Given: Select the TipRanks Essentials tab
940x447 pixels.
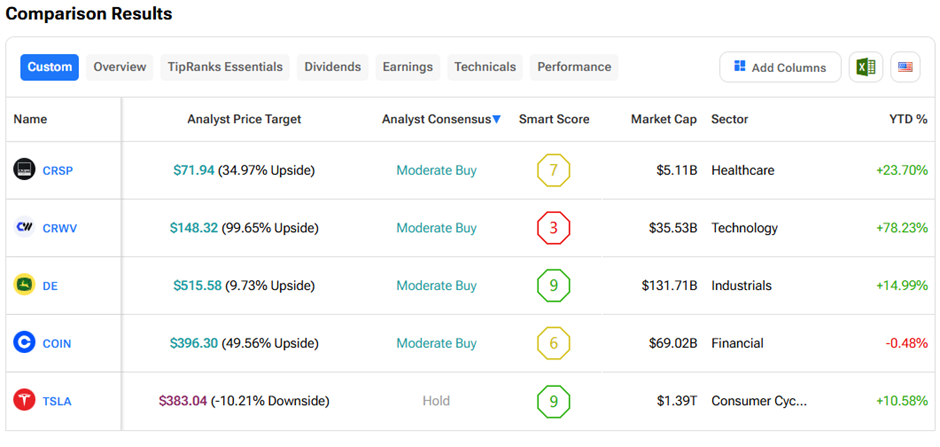Looking at the screenshot, I should [x=225, y=67].
